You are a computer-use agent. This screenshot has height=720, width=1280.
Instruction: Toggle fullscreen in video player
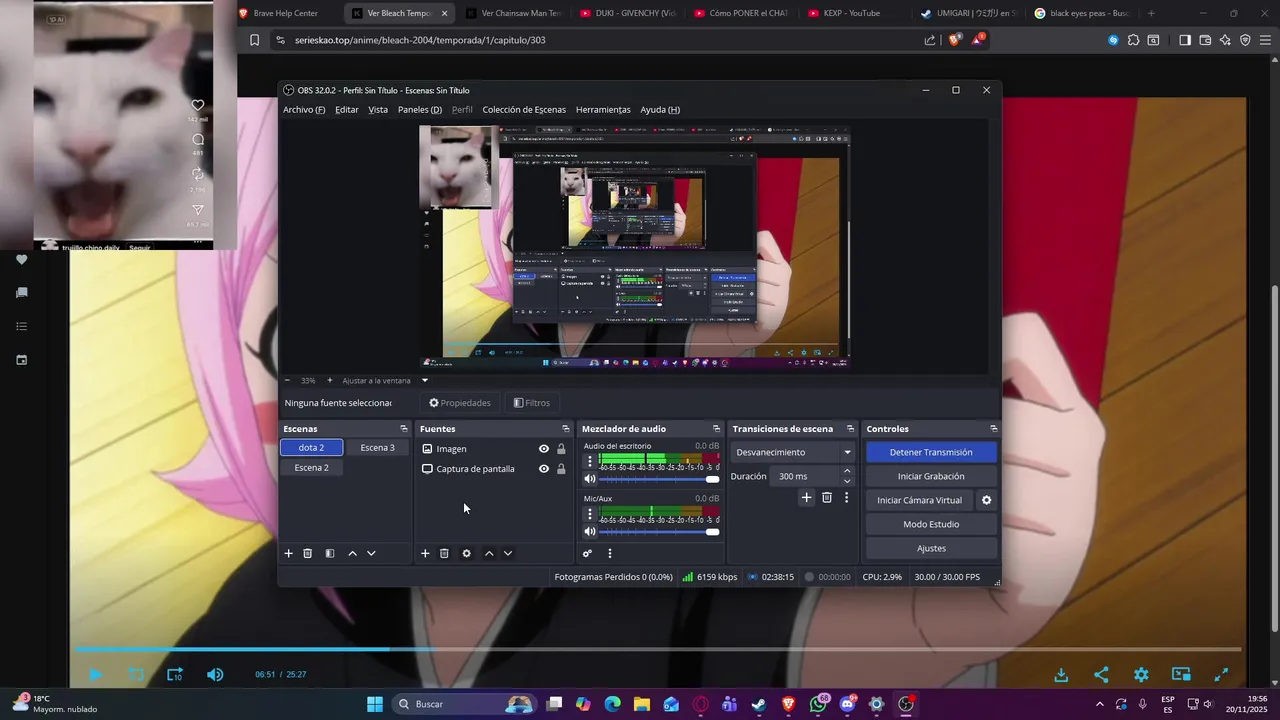point(1221,675)
